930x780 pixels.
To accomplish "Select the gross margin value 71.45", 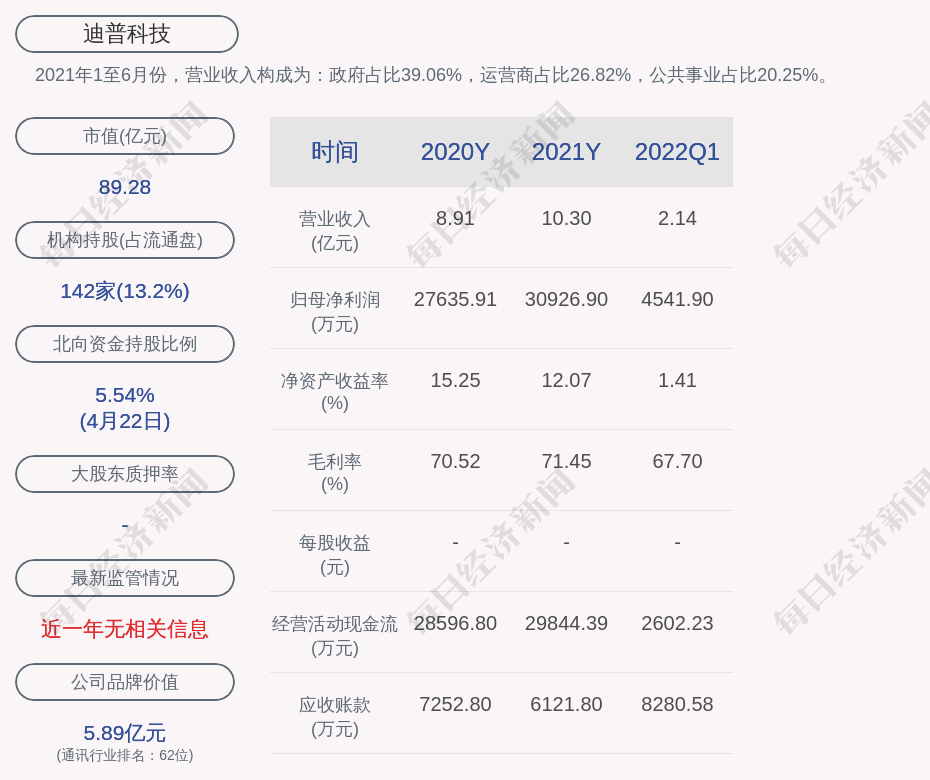I will (566, 461).
